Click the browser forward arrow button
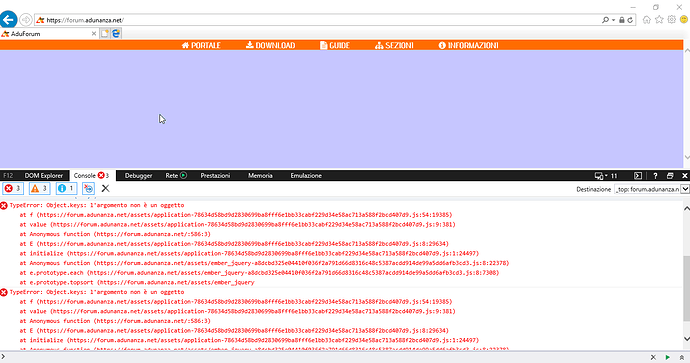Viewport: 690px width, 363px height. [26, 20]
